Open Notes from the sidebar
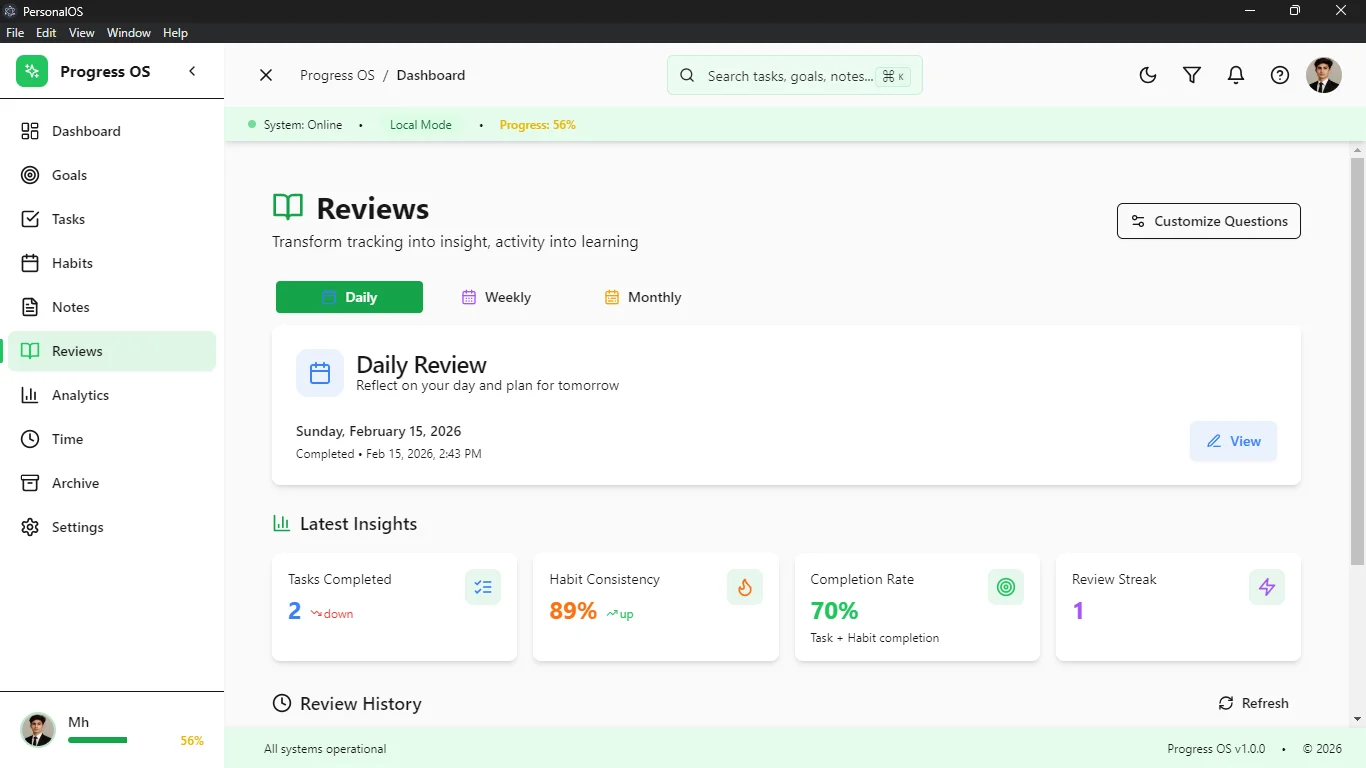 (x=112, y=307)
